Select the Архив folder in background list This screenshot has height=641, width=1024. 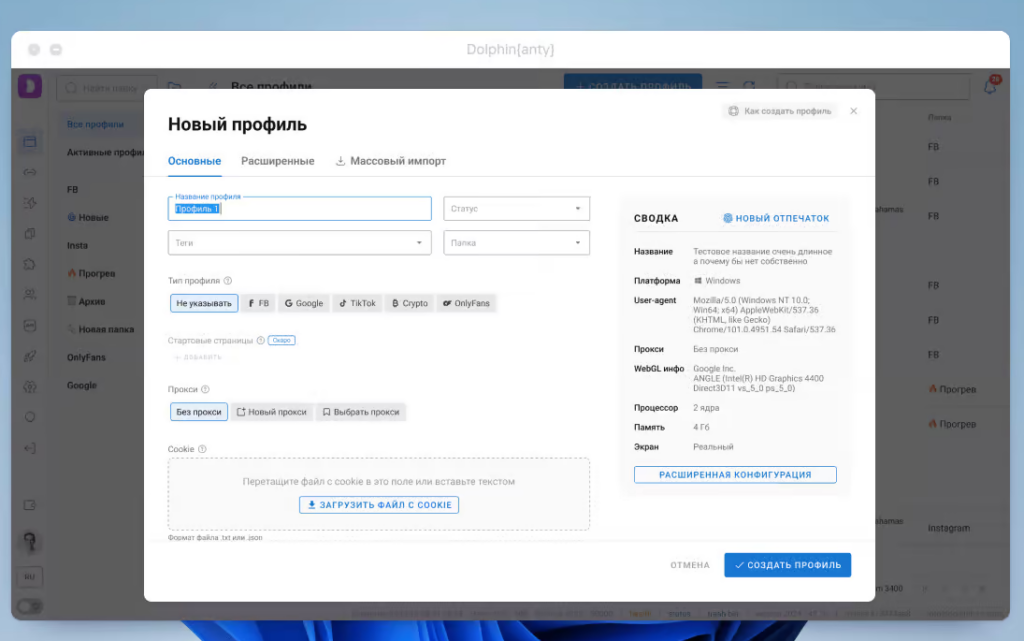(x=86, y=302)
